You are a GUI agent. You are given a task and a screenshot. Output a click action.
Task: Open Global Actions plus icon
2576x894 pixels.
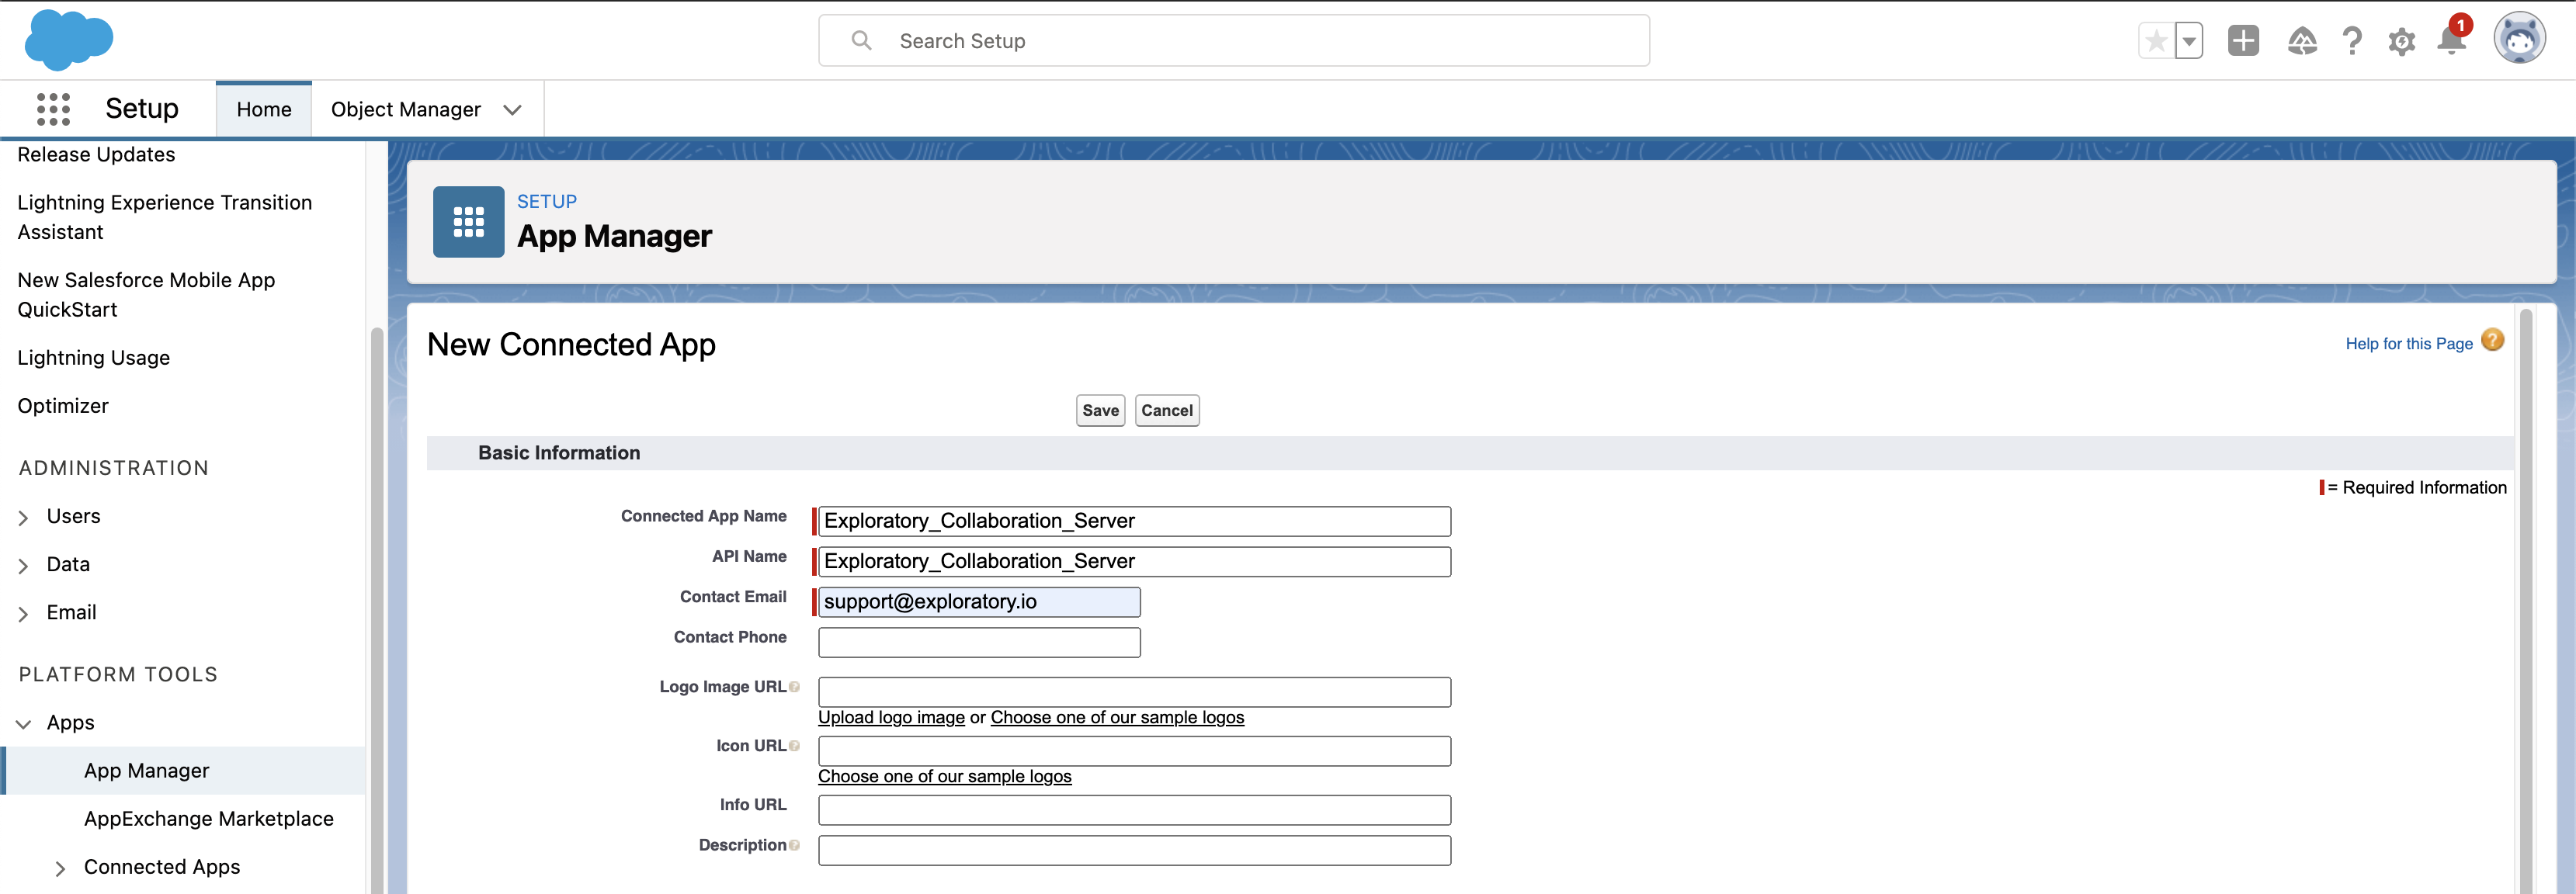click(x=2243, y=41)
